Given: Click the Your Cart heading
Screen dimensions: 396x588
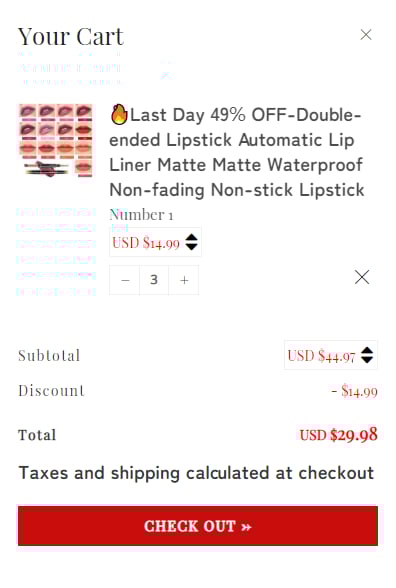Looking at the screenshot, I should (71, 37).
